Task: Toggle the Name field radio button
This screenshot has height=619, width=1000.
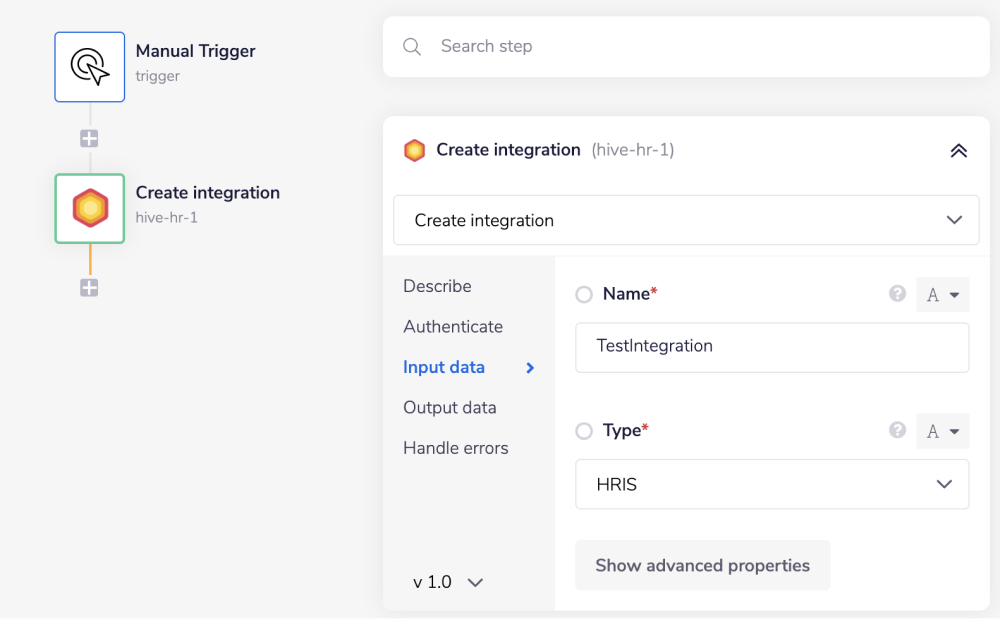Action: pos(584,295)
